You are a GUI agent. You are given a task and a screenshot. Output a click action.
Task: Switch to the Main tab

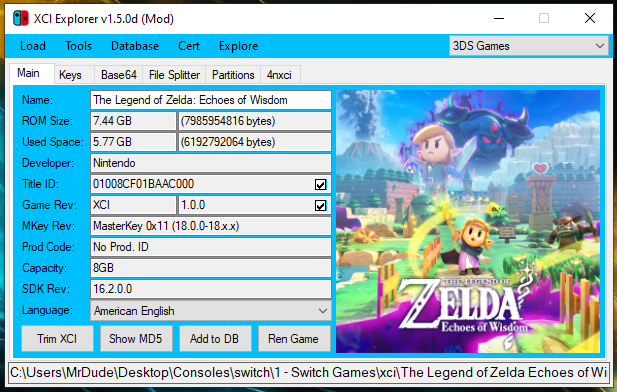[31, 73]
